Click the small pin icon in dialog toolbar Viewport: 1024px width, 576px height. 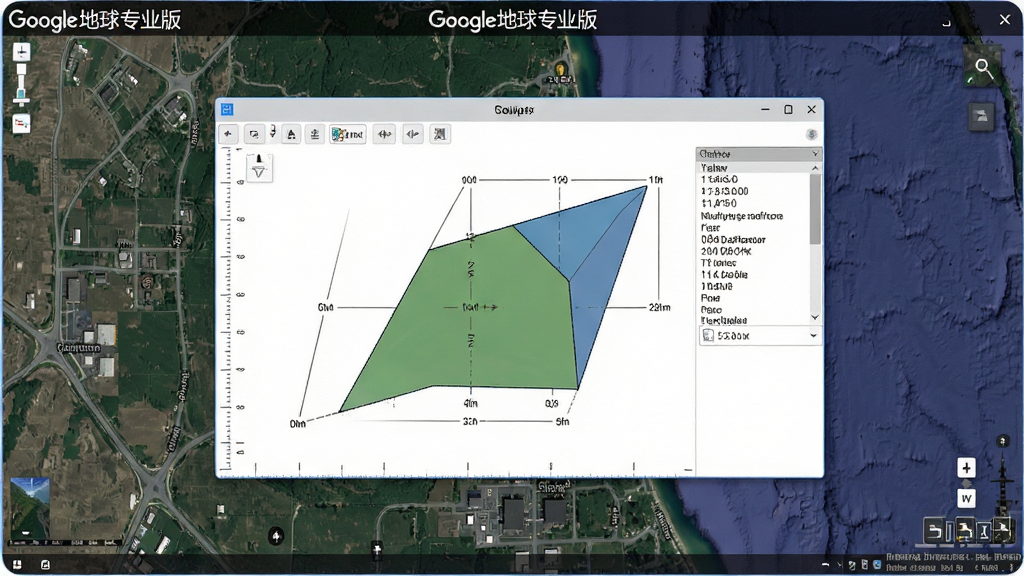[x=273, y=133]
